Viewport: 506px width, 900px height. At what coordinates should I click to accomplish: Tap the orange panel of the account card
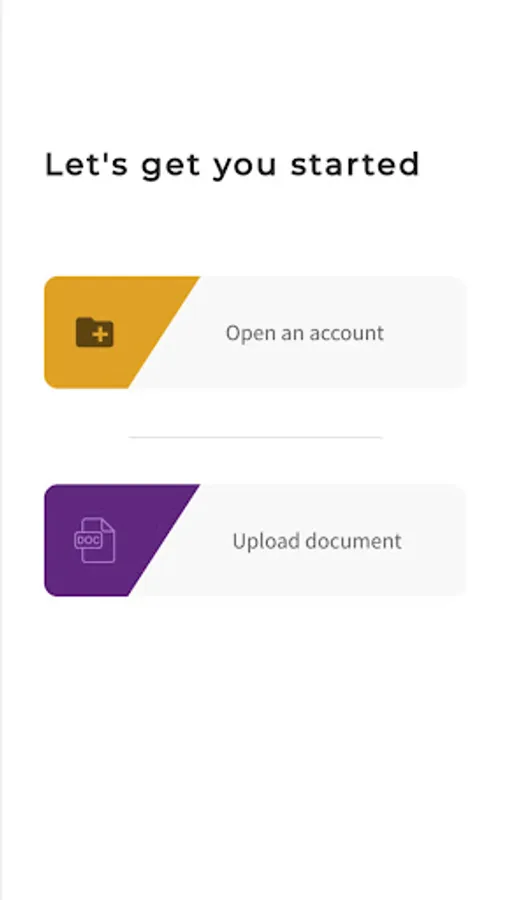pos(109,332)
